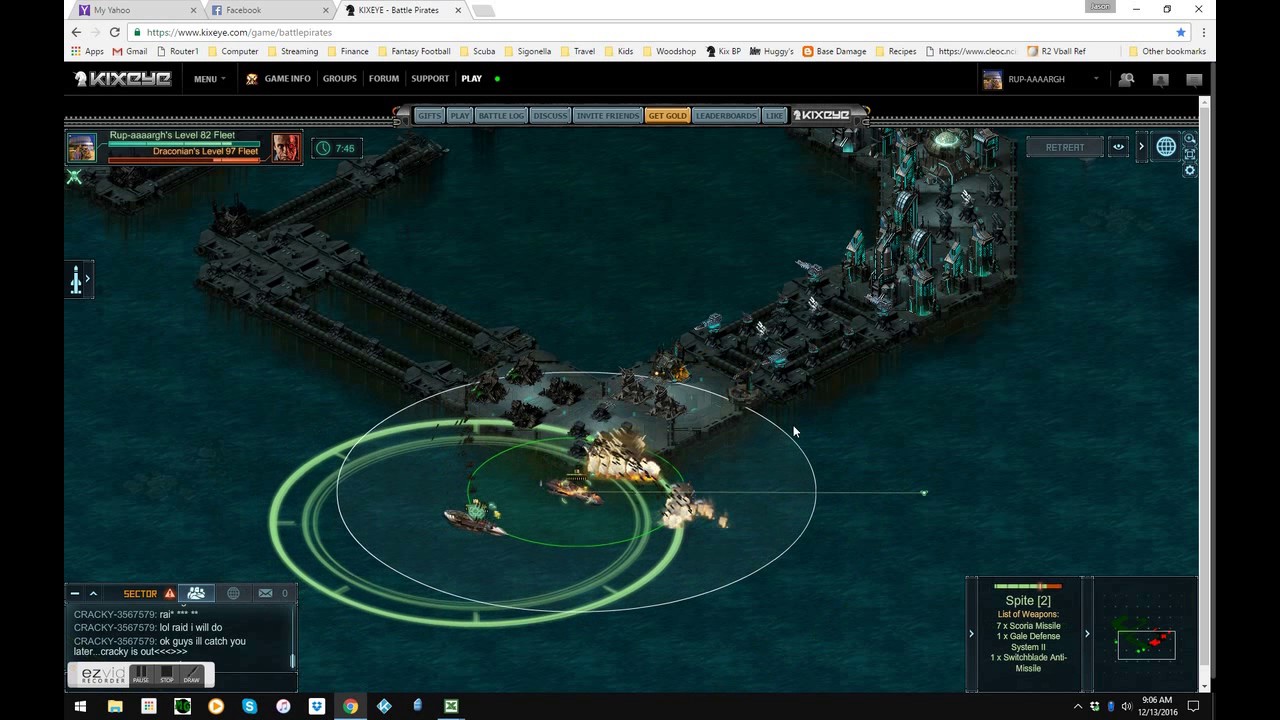The width and height of the screenshot is (1280, 720).
Task: Open FORUM menu item
Action: point(384,79)
